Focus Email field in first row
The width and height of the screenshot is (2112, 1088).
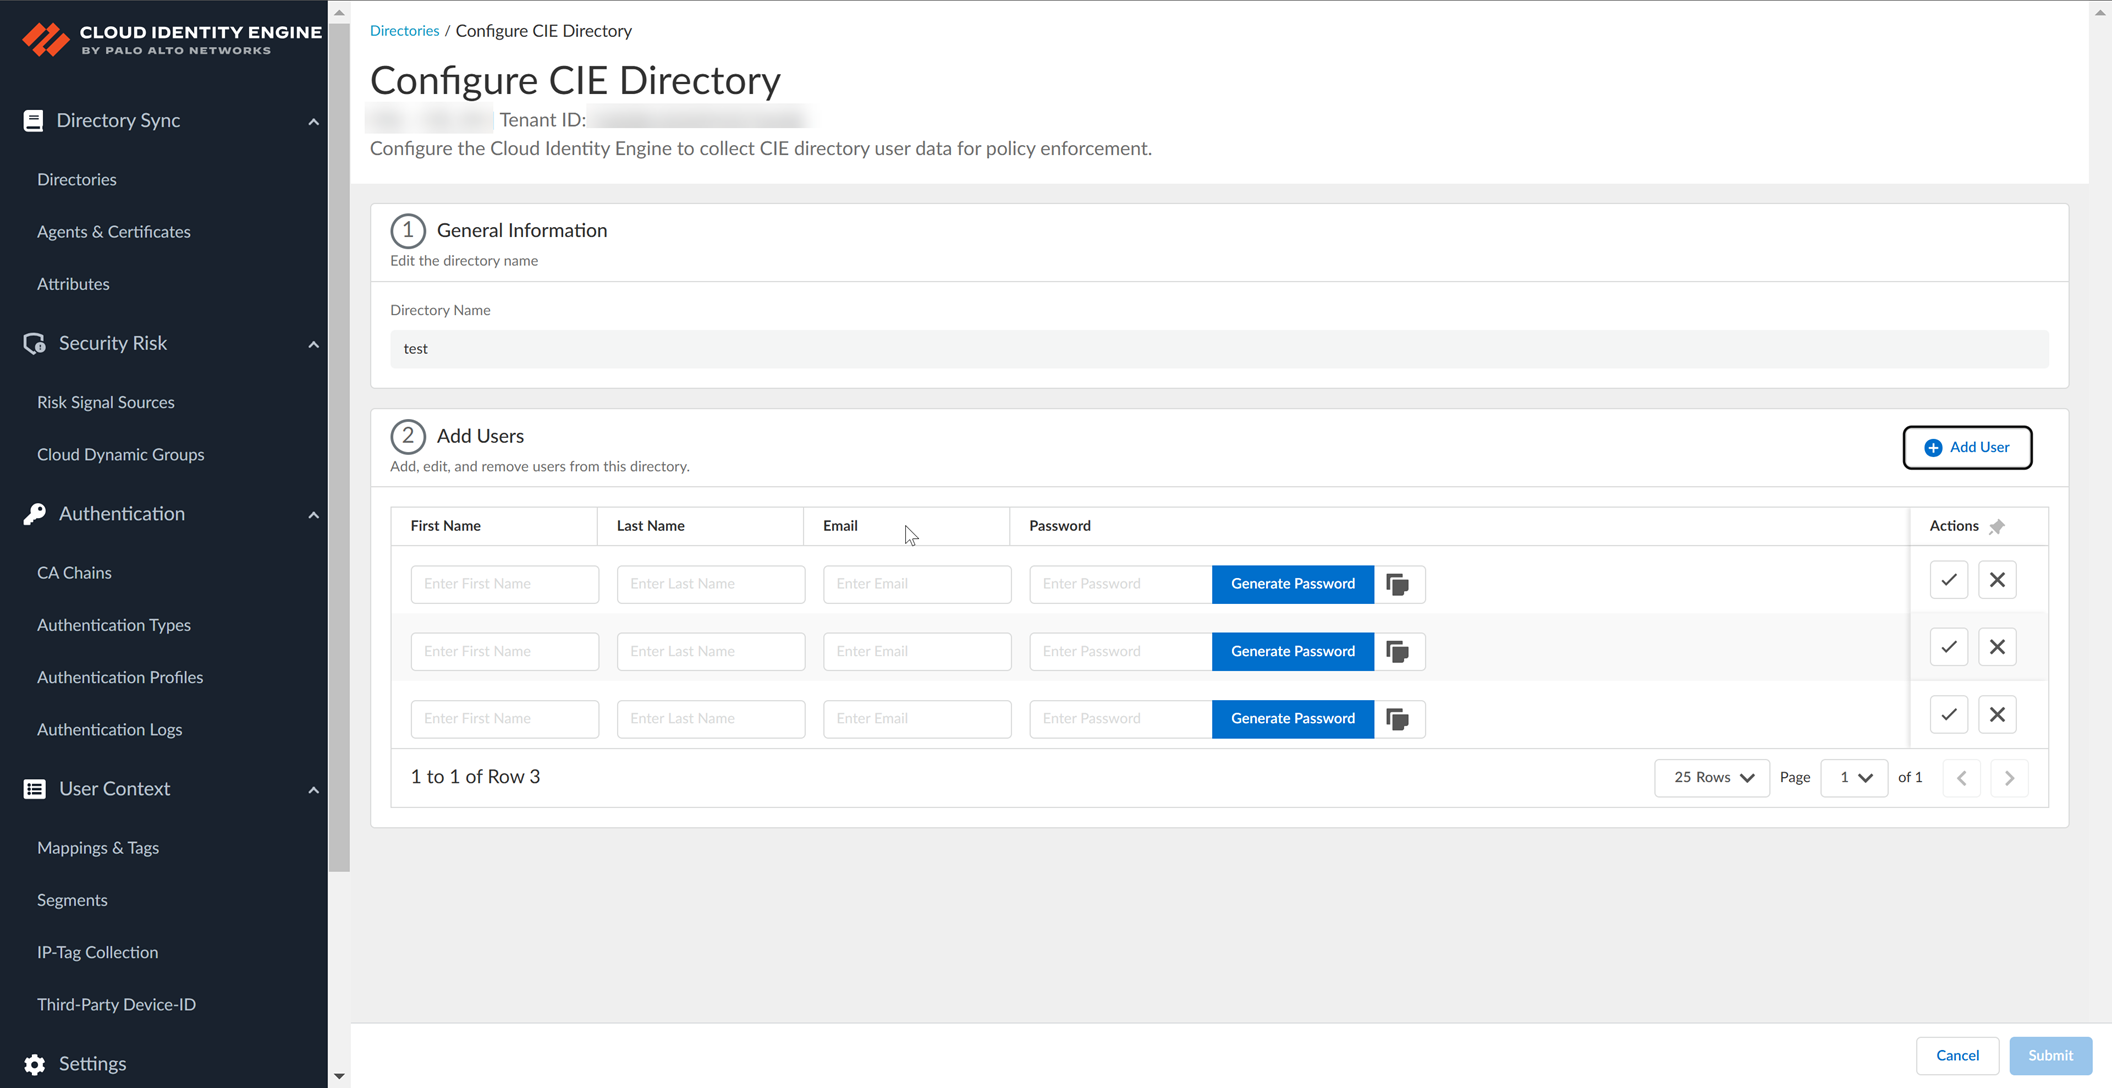point(917,584)
